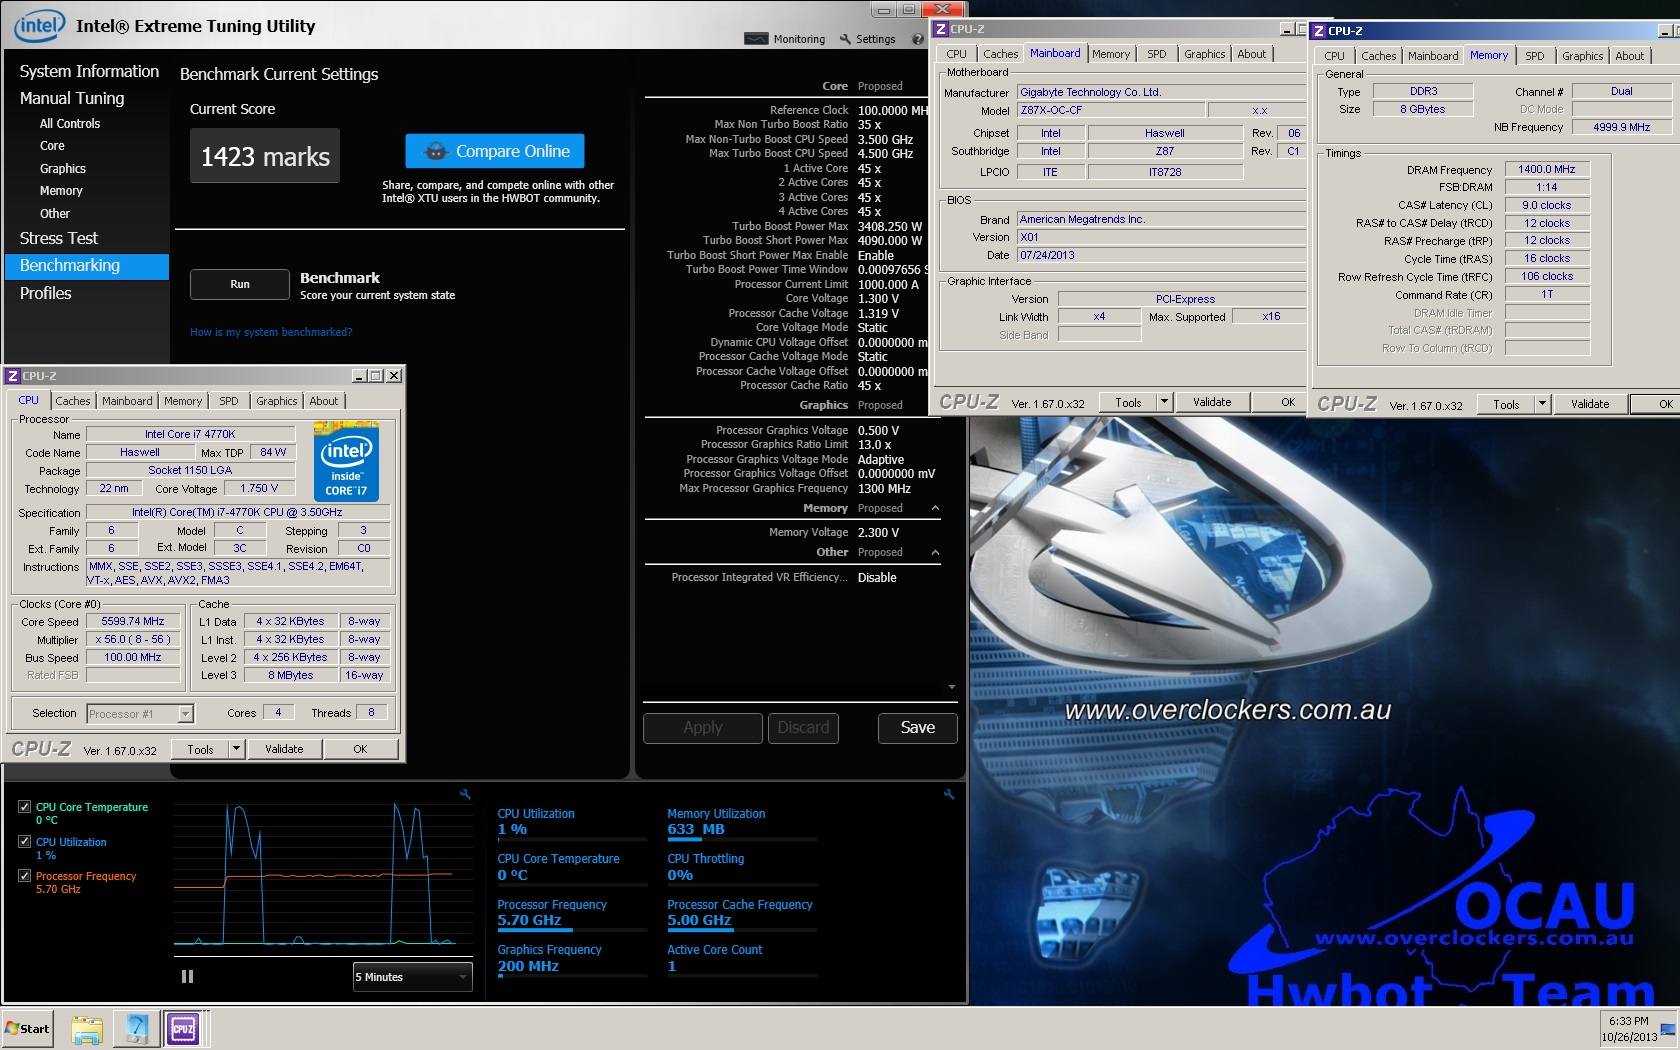Screen dimensions: 1680x1050
Task: Toggle CPU Utilization graph checkbox
Action: coord(24,841)
